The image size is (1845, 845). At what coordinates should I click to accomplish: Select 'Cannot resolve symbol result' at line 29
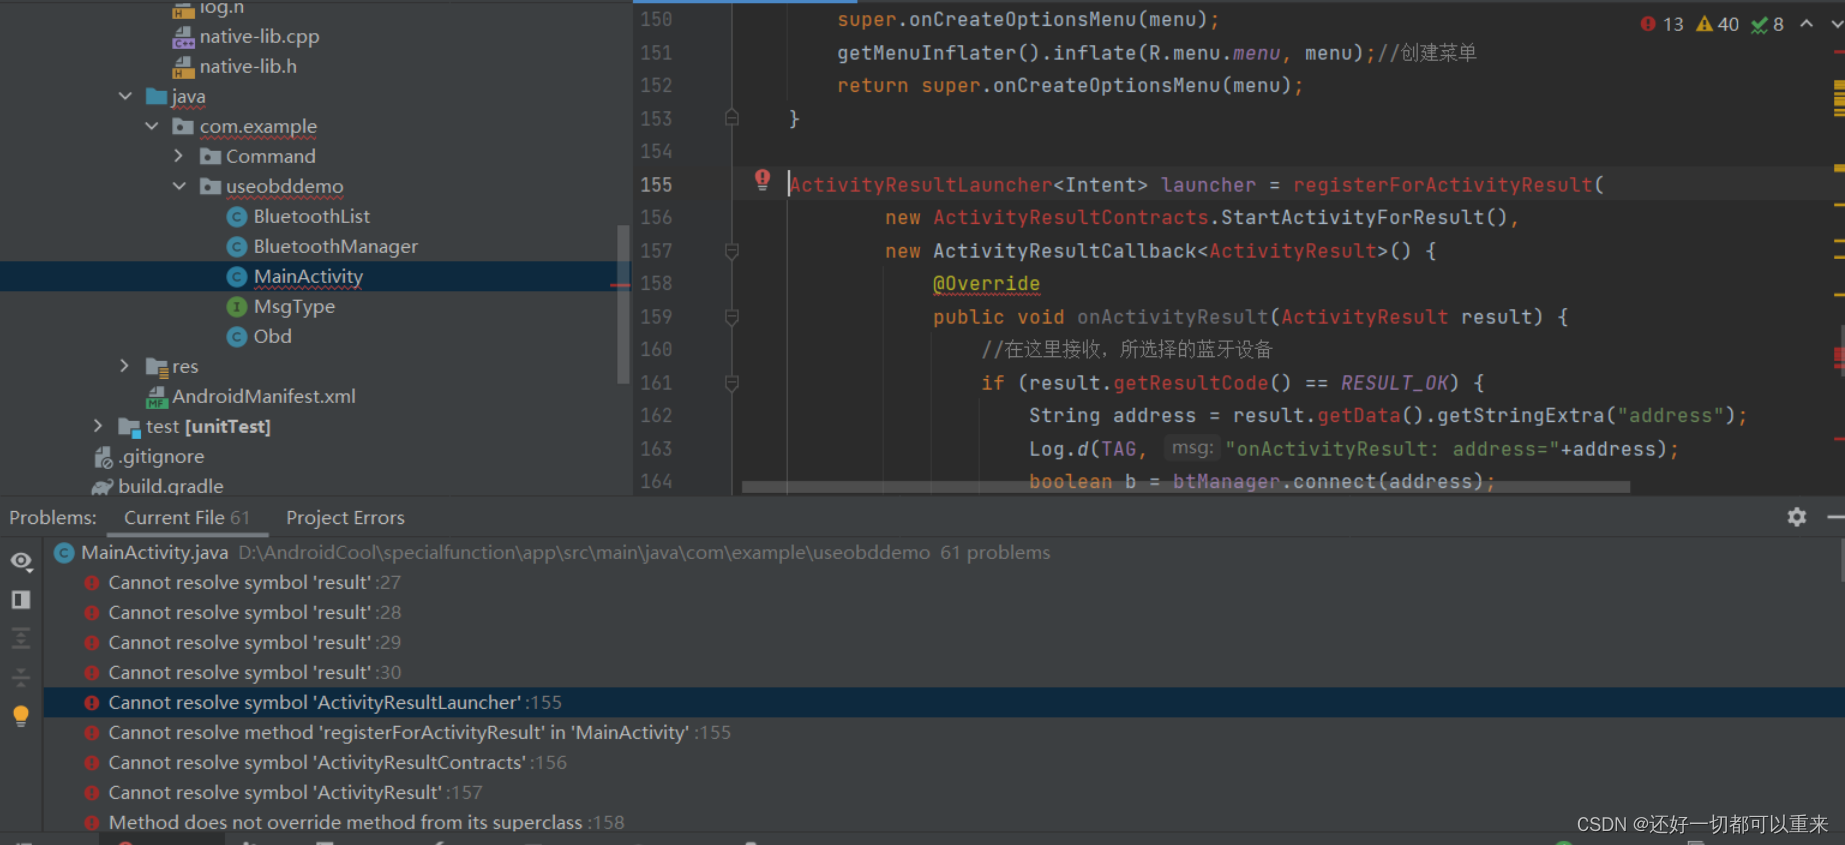pyautogui.click(x=943, y=643)
